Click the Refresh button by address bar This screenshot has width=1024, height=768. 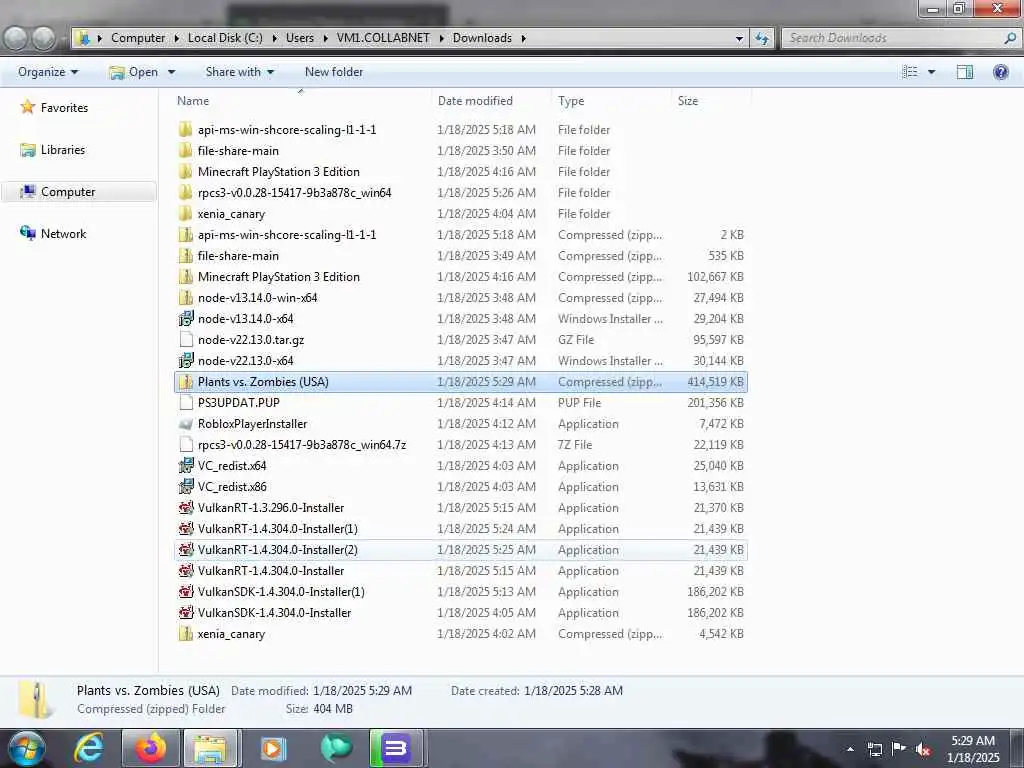tap(762, 38)
